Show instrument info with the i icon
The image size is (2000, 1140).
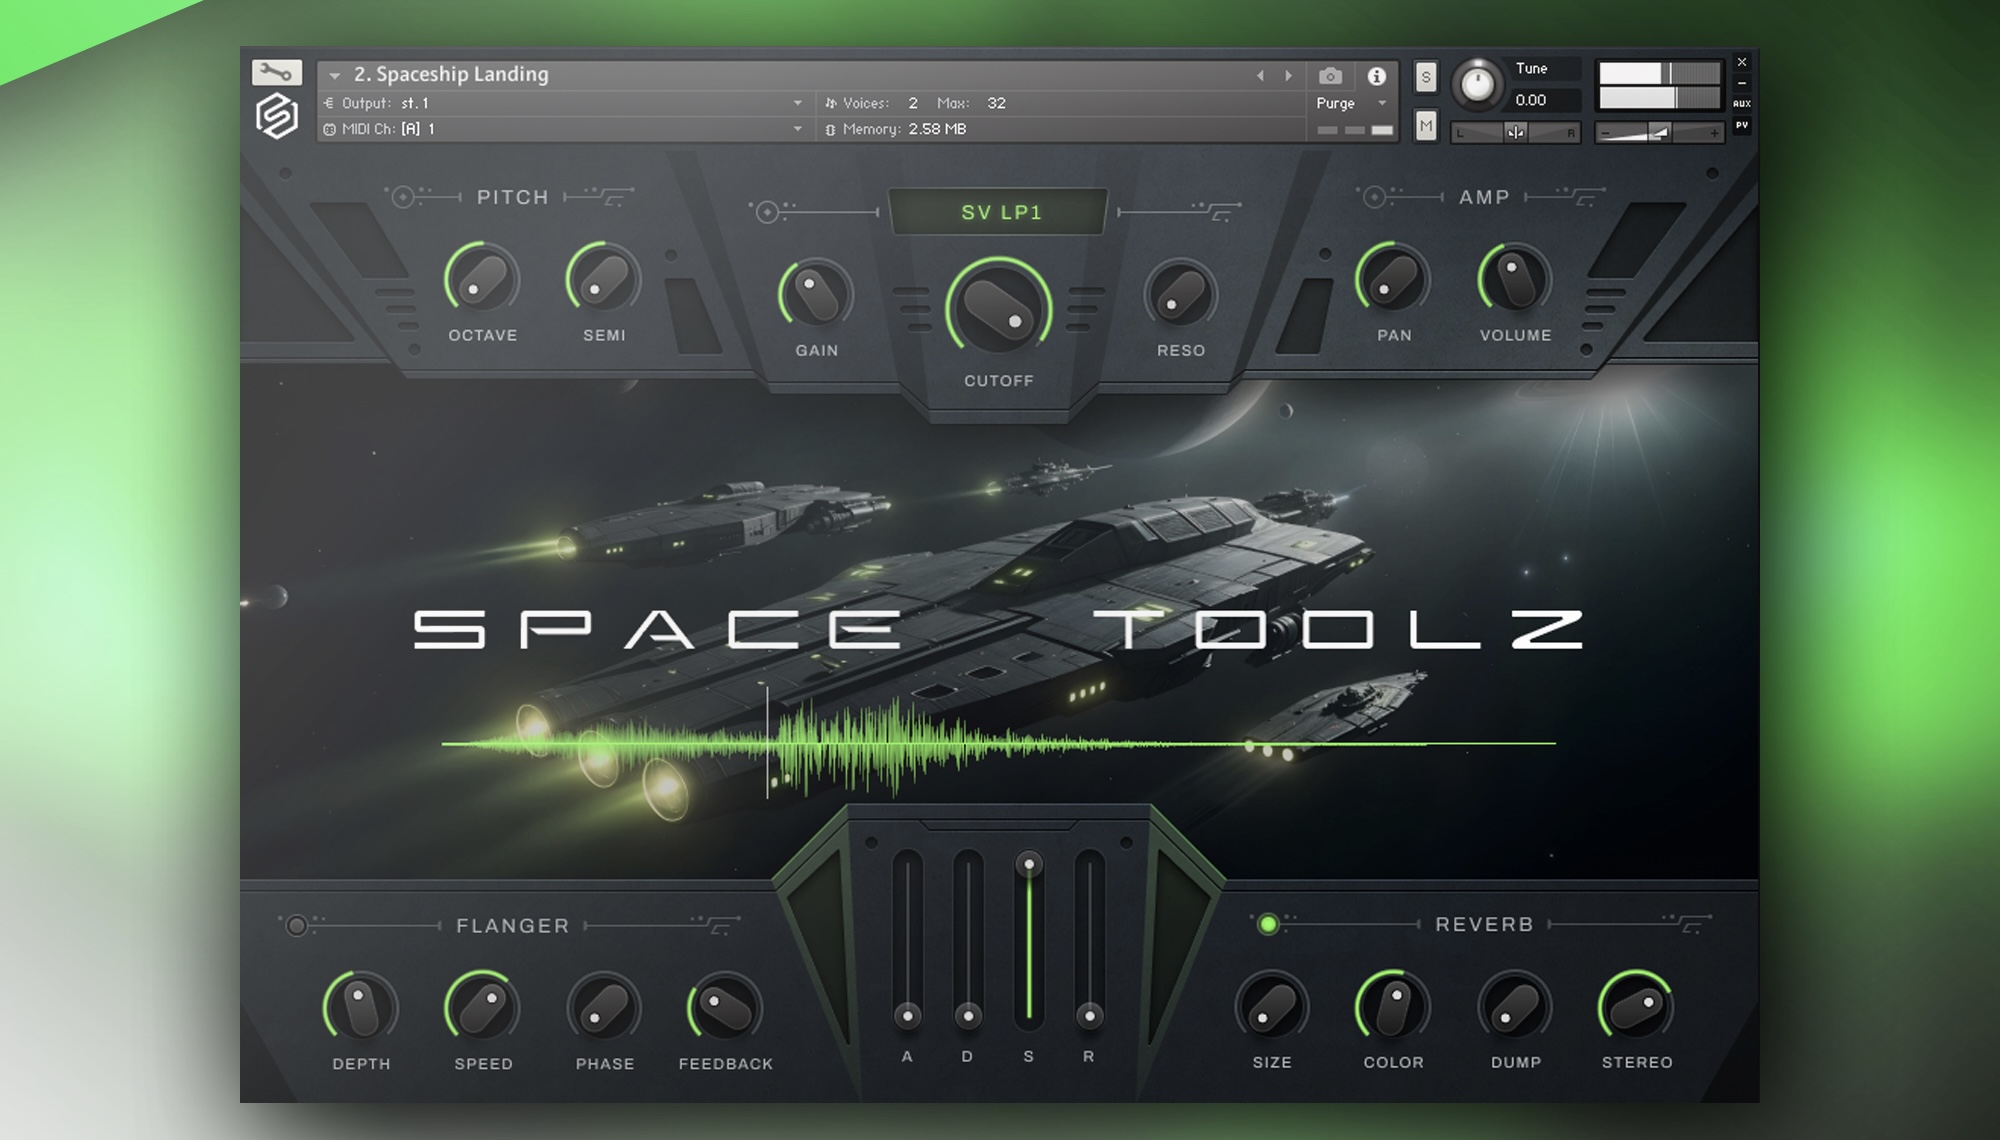click(x=1377, y=76)
